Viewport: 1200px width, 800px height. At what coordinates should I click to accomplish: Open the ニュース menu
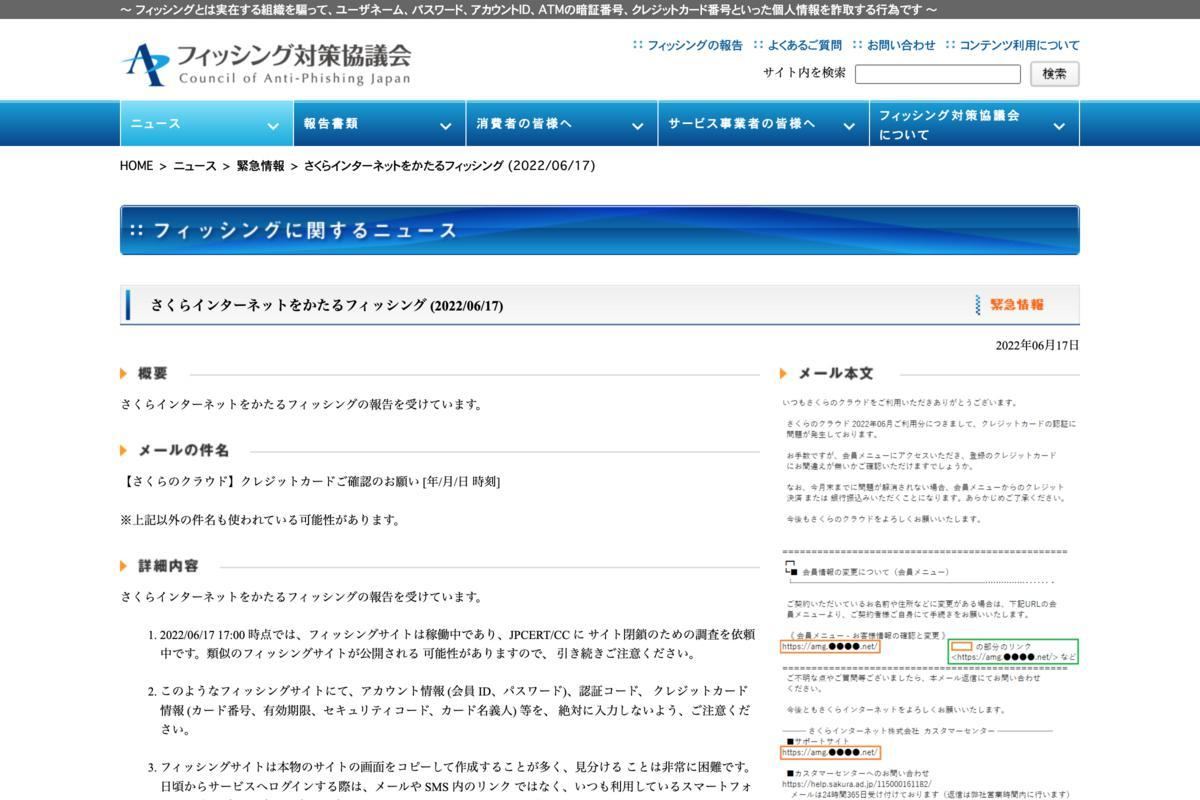(x=206, y=124)
